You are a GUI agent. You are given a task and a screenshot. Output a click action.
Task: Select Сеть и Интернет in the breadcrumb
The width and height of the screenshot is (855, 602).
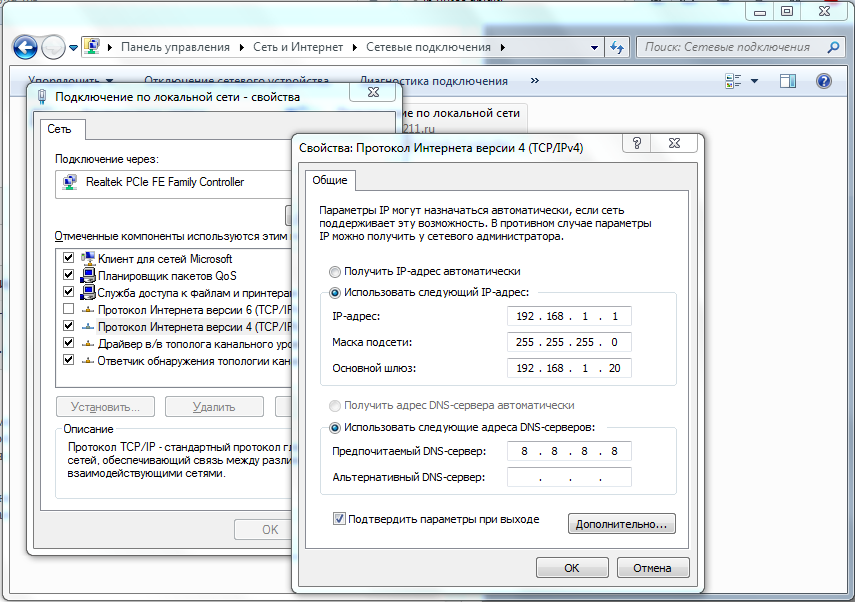(298, 47)
